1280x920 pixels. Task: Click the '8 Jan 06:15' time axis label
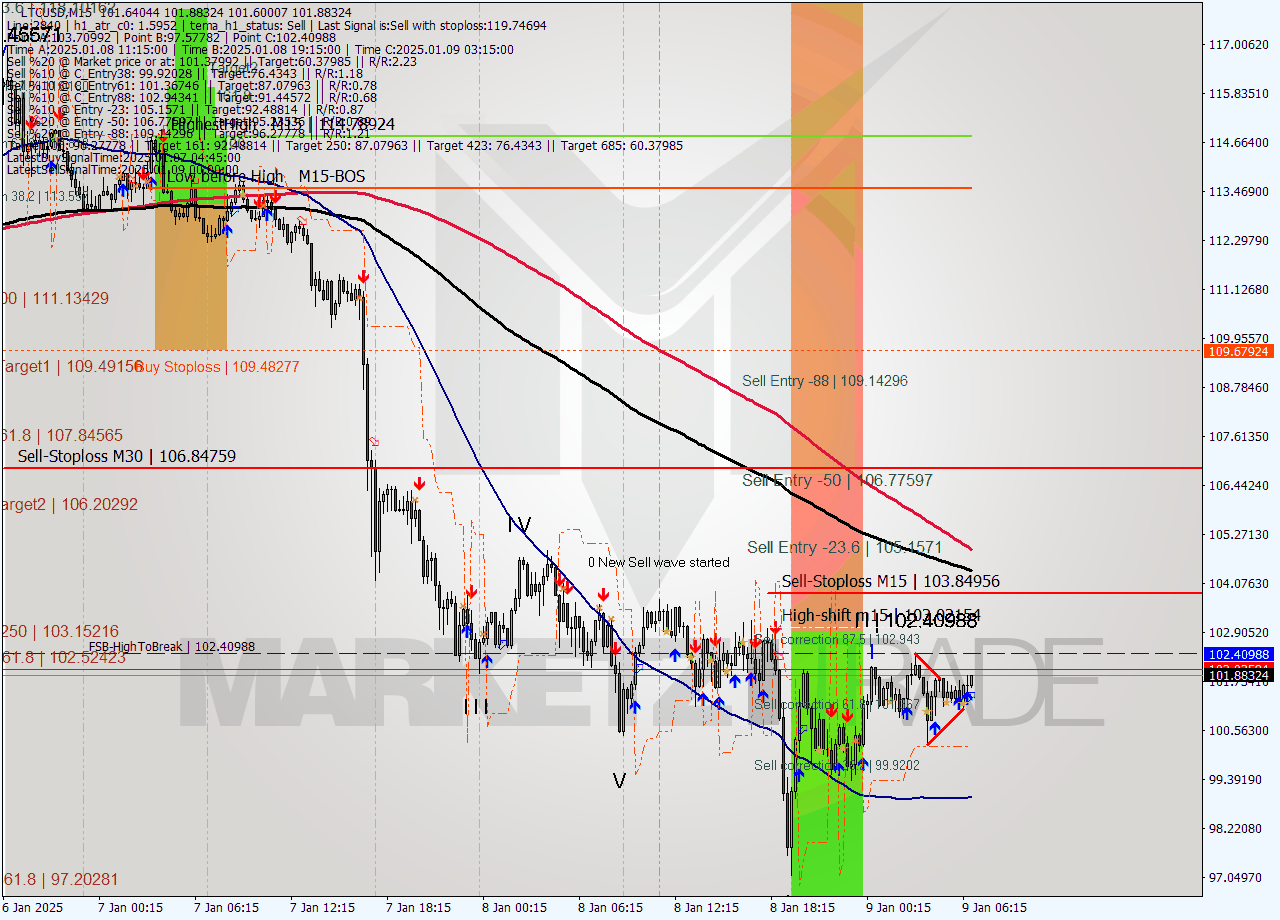(611, 908)
